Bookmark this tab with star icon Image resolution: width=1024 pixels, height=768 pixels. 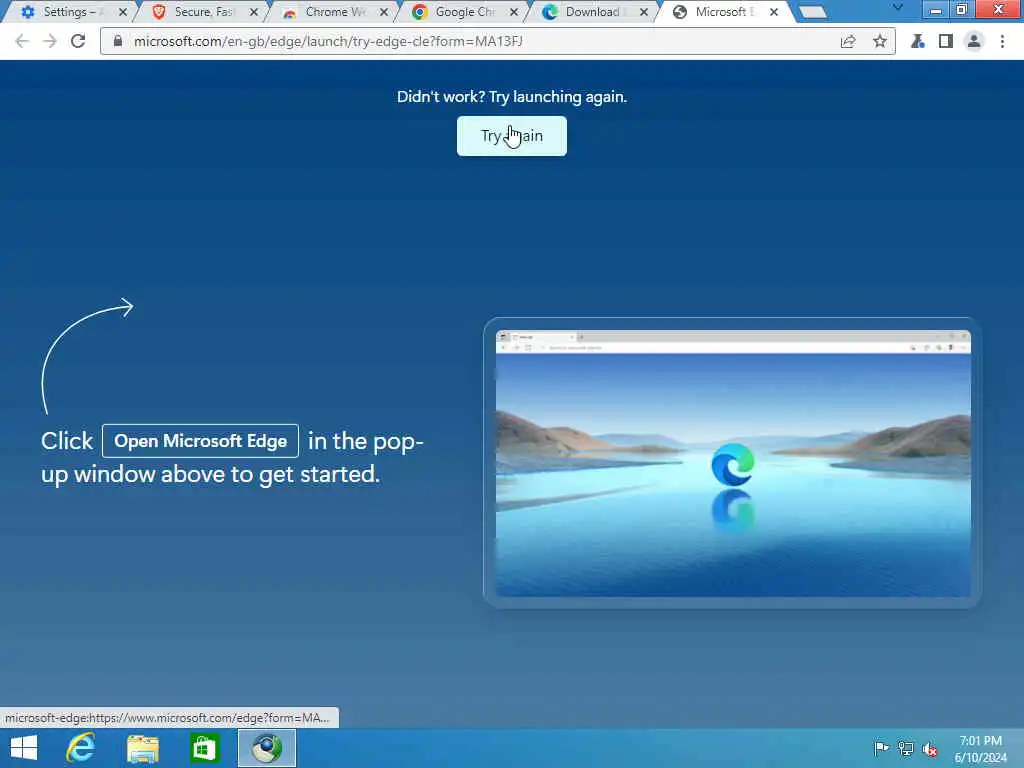point(880,41)
